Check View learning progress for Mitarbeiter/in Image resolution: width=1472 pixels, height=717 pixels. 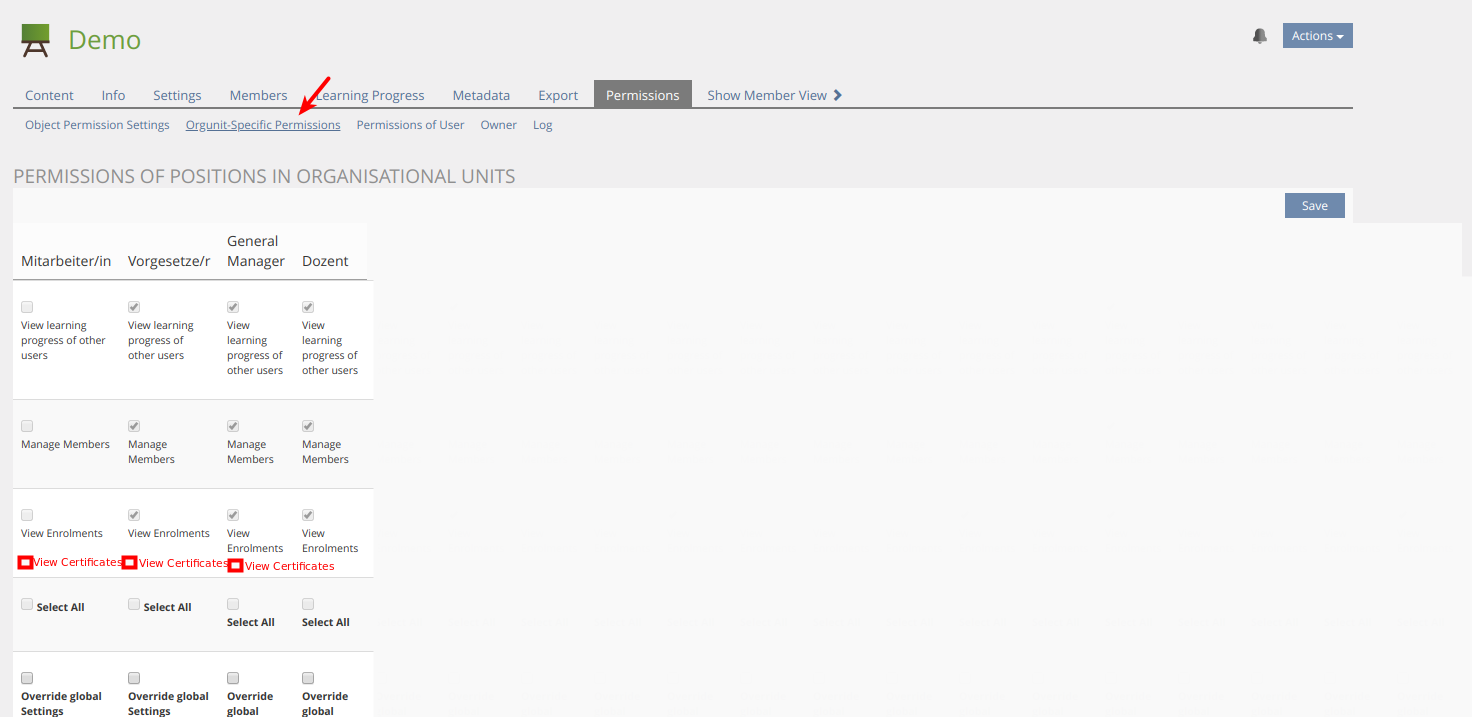27,307
